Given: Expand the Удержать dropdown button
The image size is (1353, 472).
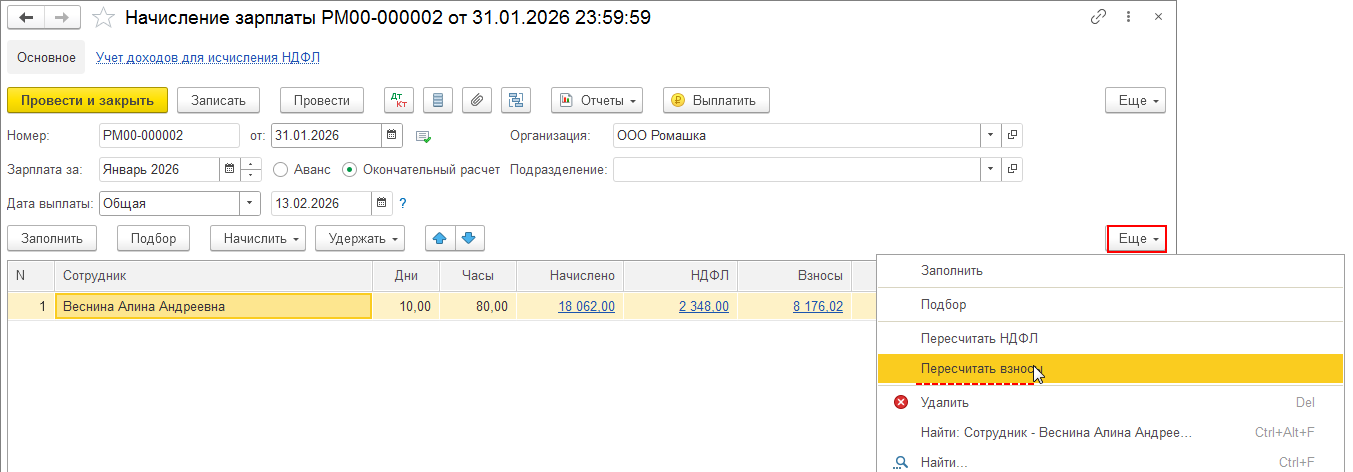Looking at the screenshot, I should [x=360, y=238].
